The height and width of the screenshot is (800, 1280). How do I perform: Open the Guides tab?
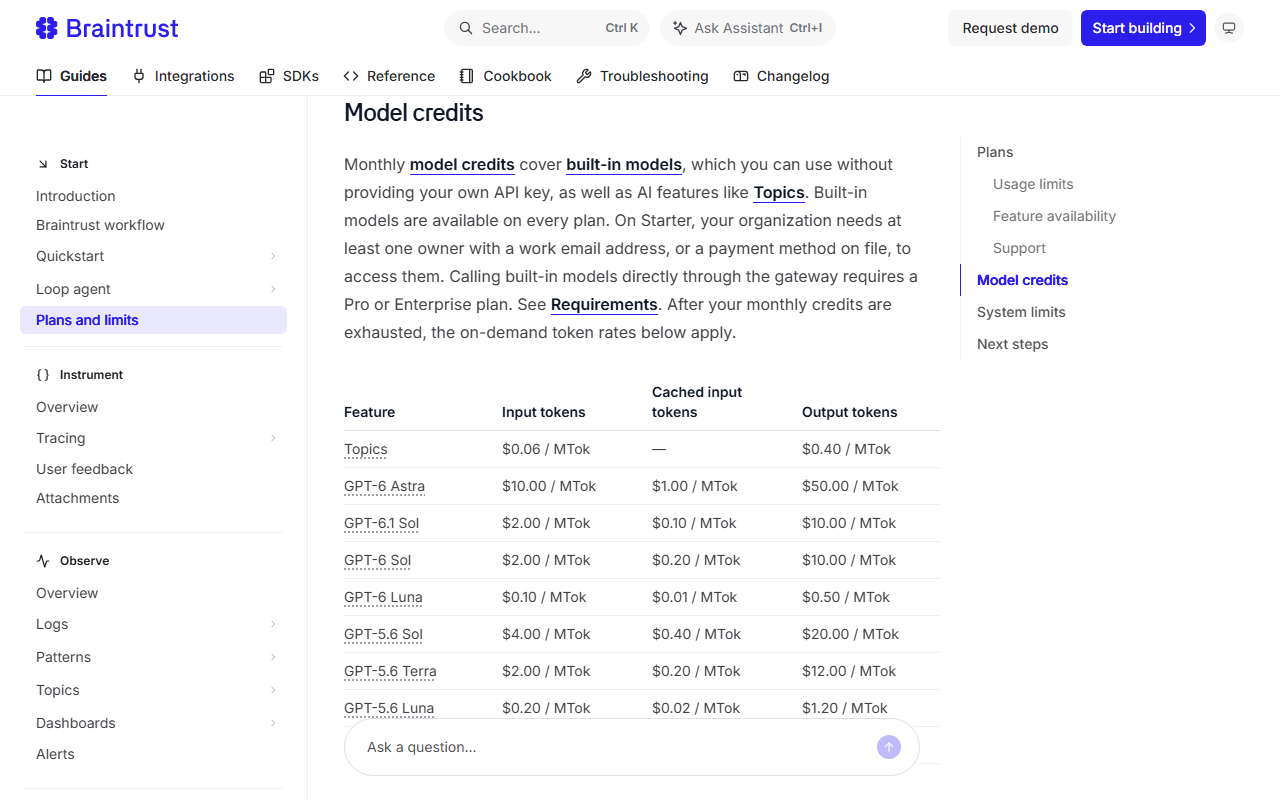click(72, 76)
